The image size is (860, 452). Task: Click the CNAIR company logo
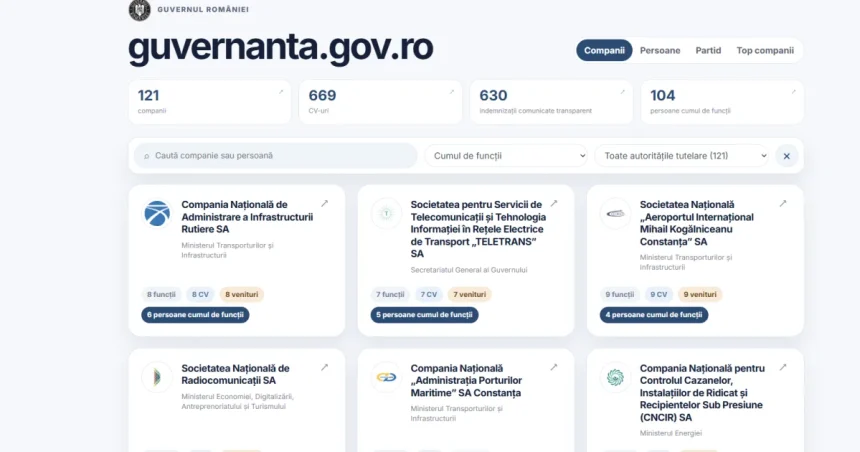[x=157, y=213]
